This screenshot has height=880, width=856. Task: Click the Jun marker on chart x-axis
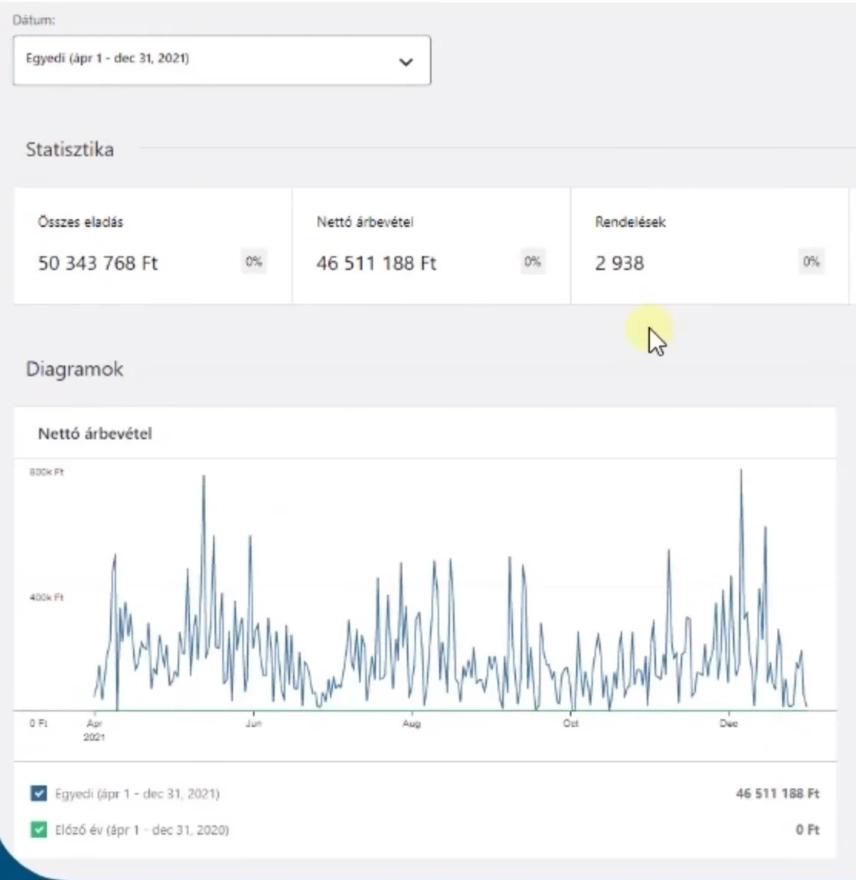[x=253, y=723]
